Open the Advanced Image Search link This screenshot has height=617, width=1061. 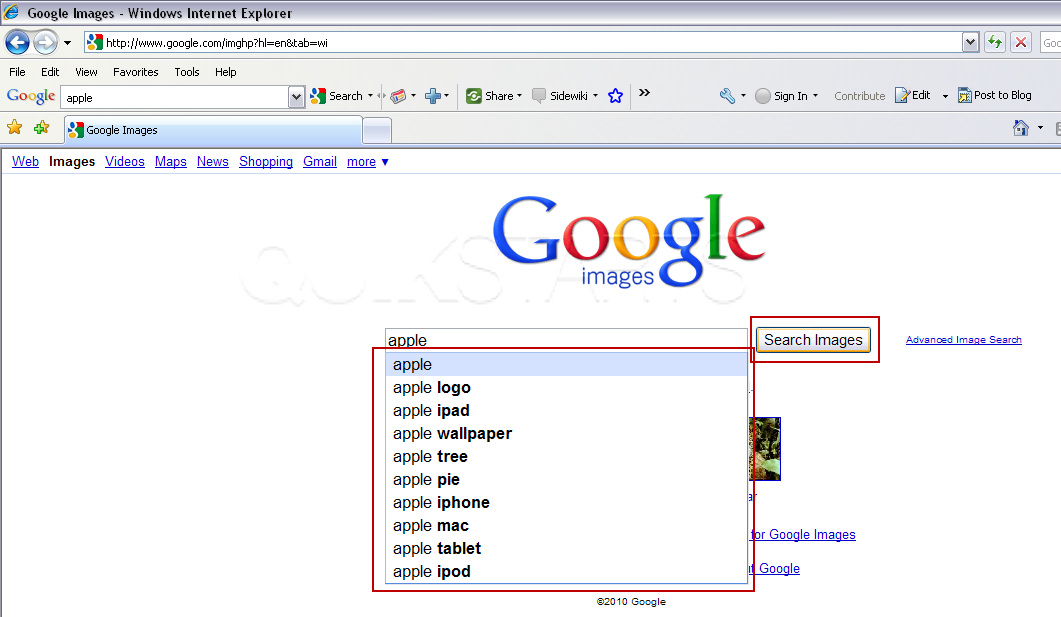coord(964,340)
